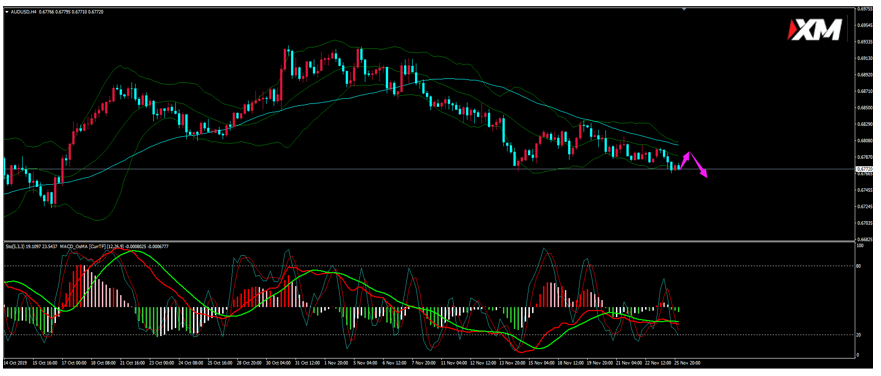Click the 80 level on indicator scale
This screenshot has height=376, width=881.
click(859, 266)
